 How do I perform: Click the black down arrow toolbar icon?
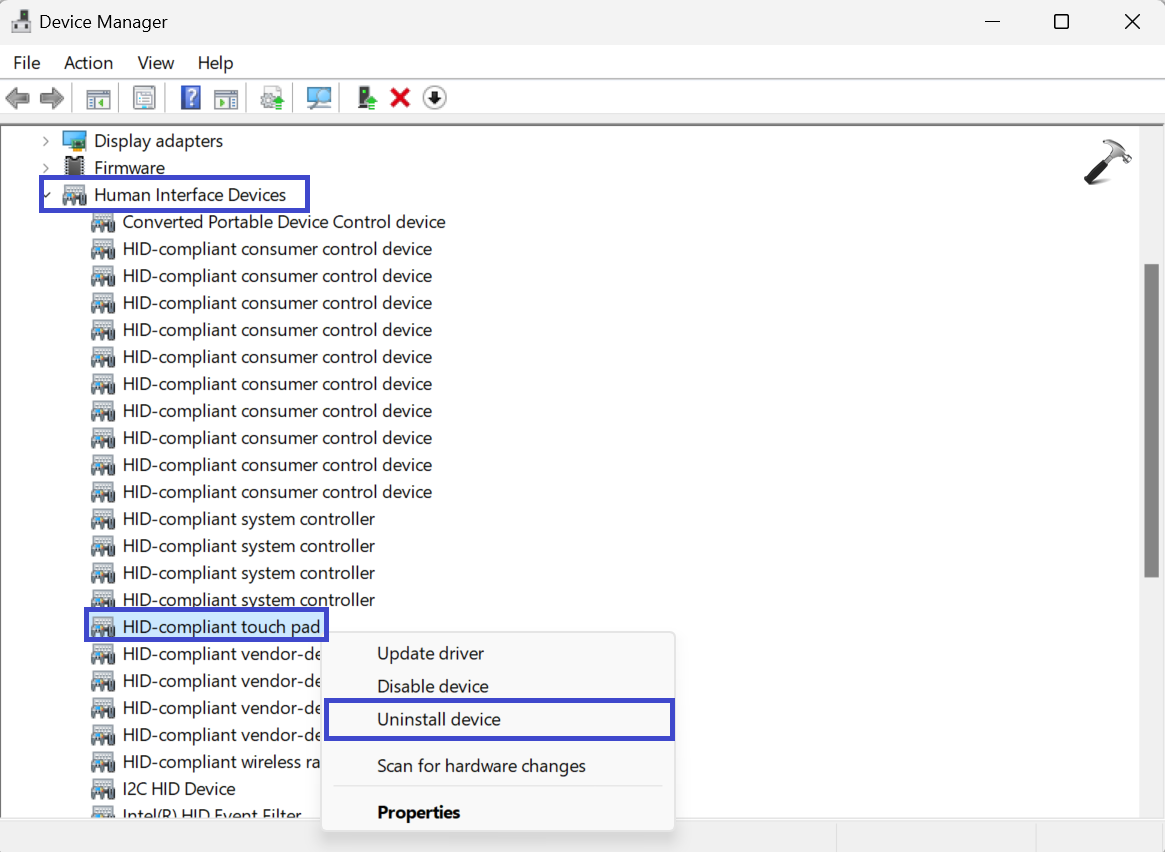click(x=434, y=98)
